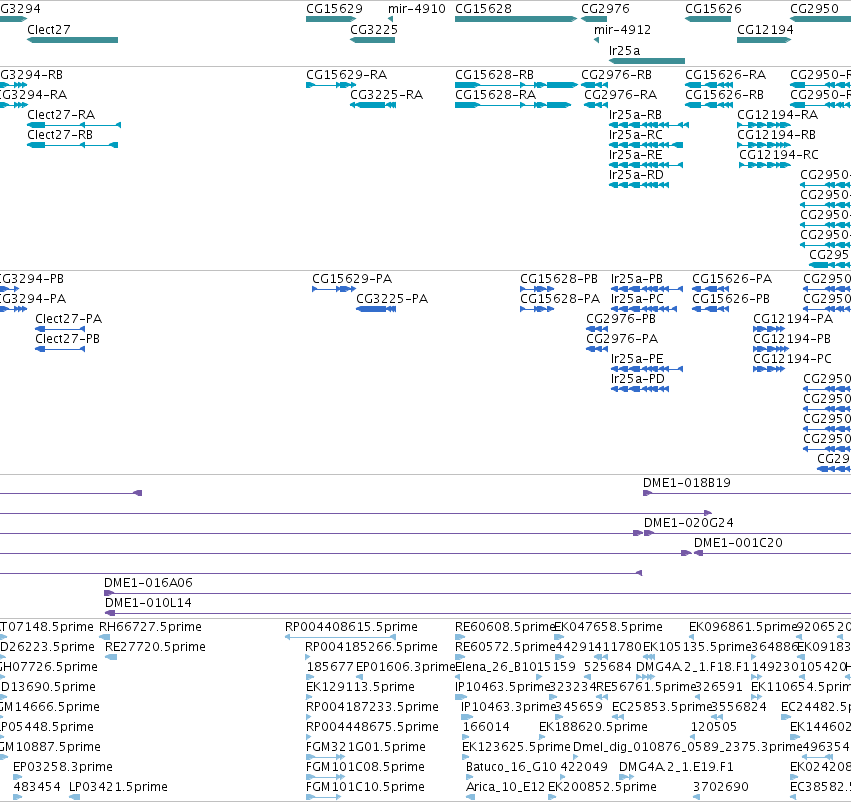The height and width of the screenshot is (802, 851).
Task: Click the FGM321G01.5prime EST label
Action: click(366, 747)
